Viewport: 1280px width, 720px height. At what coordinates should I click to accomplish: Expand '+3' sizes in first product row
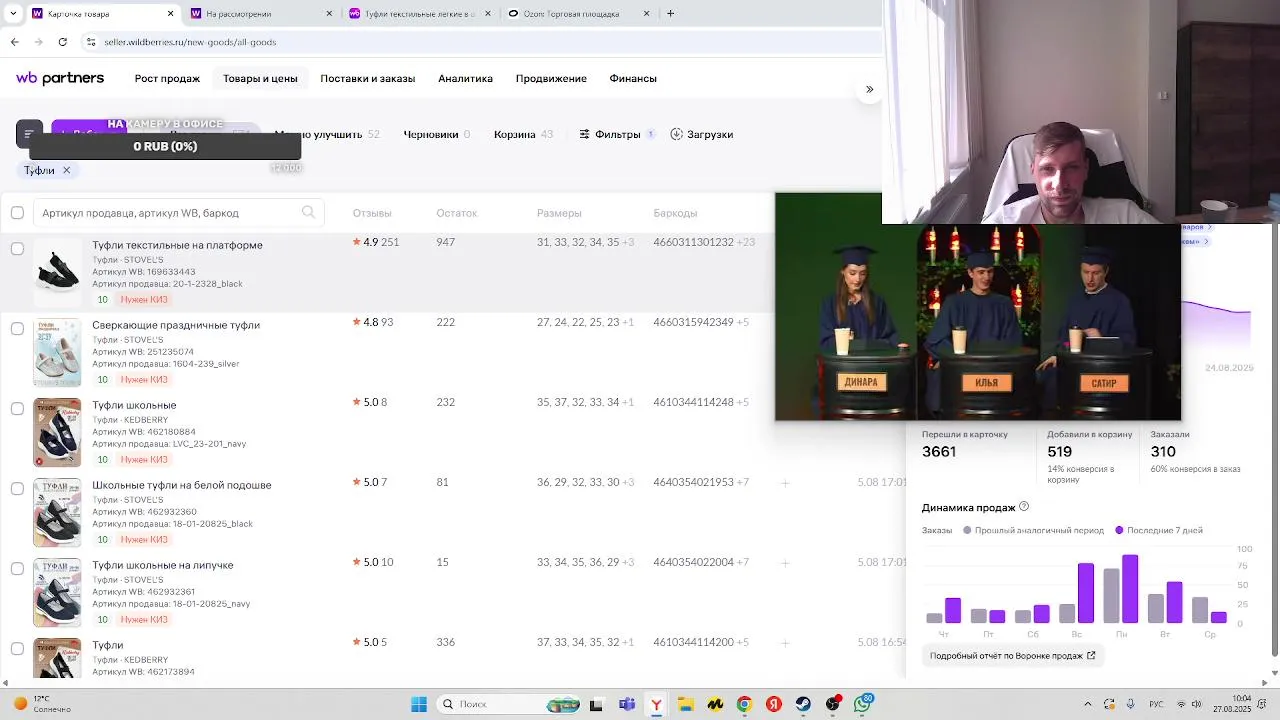pos(628,242)
